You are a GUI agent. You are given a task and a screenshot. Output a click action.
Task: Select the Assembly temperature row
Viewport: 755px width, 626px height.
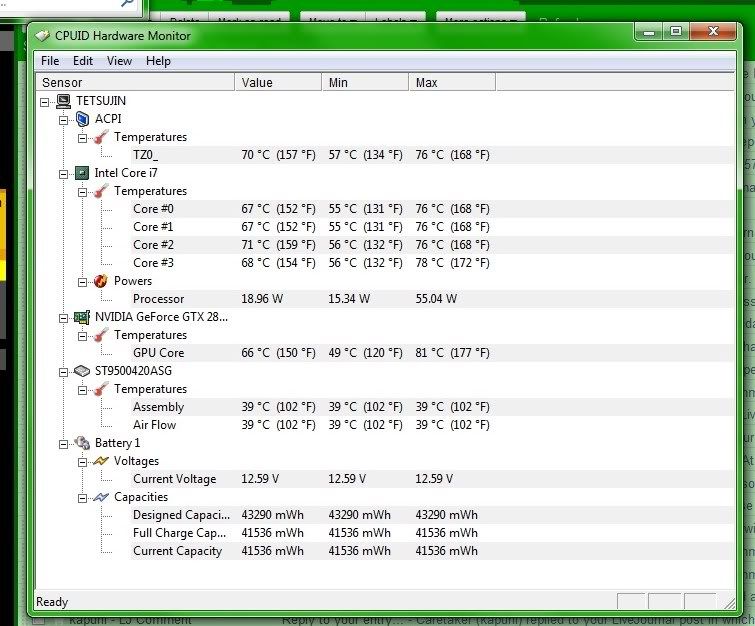tap(432, 407)
